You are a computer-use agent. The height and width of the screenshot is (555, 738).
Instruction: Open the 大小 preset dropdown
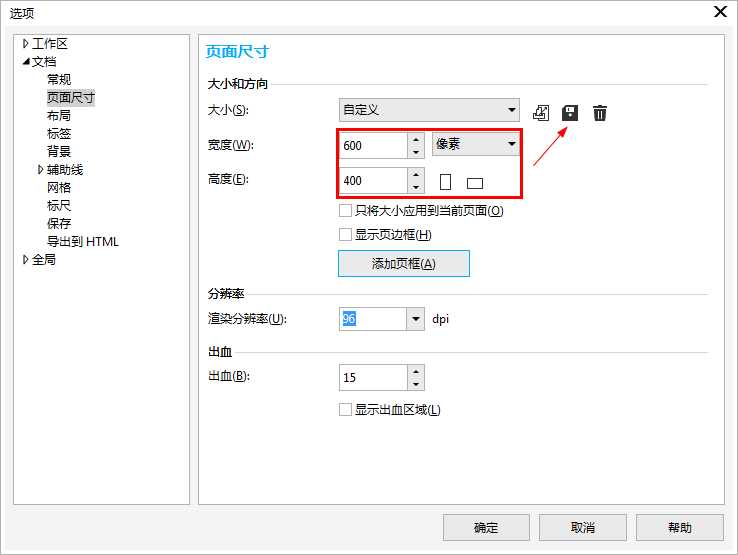pyautogui.click(x=512, y=110)
